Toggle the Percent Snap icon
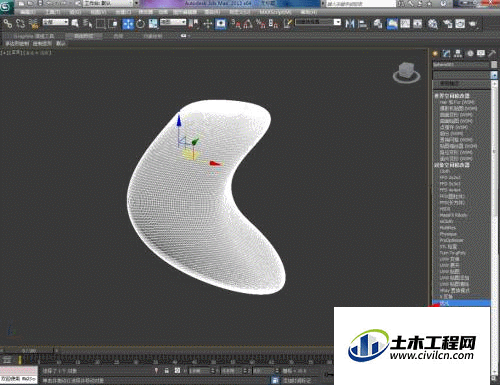The height and width of the screenshot is (385, 500). (x=260, y=24)
